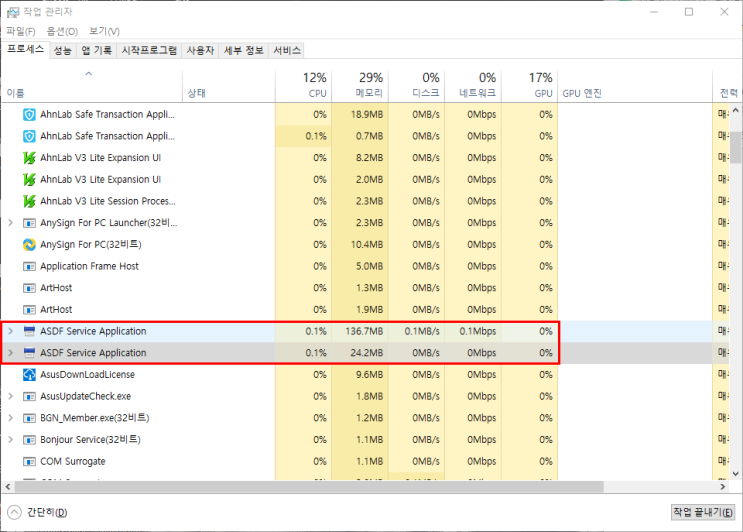Image resolution: width=743 pixels, height=532 pixels.
Task: Sort by the 이름 column header
Action: tap(91, 86)
